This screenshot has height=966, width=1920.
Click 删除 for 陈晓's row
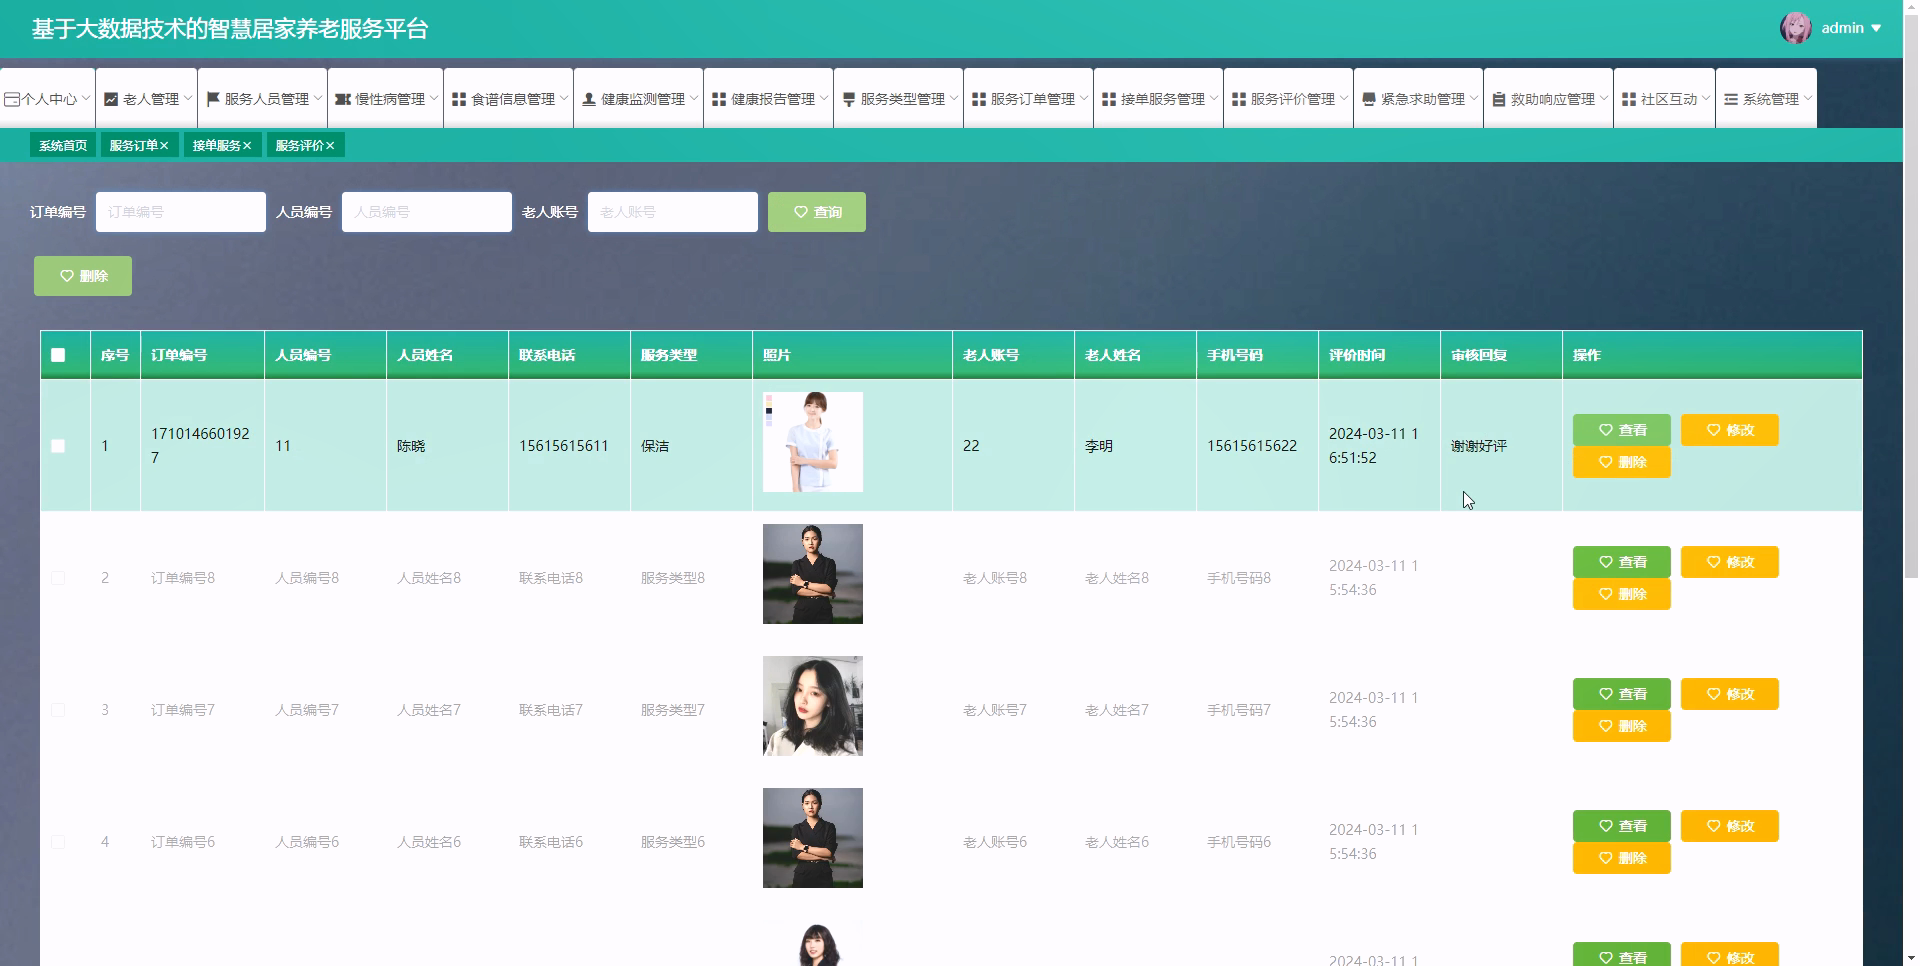[x=1622, y=462]
